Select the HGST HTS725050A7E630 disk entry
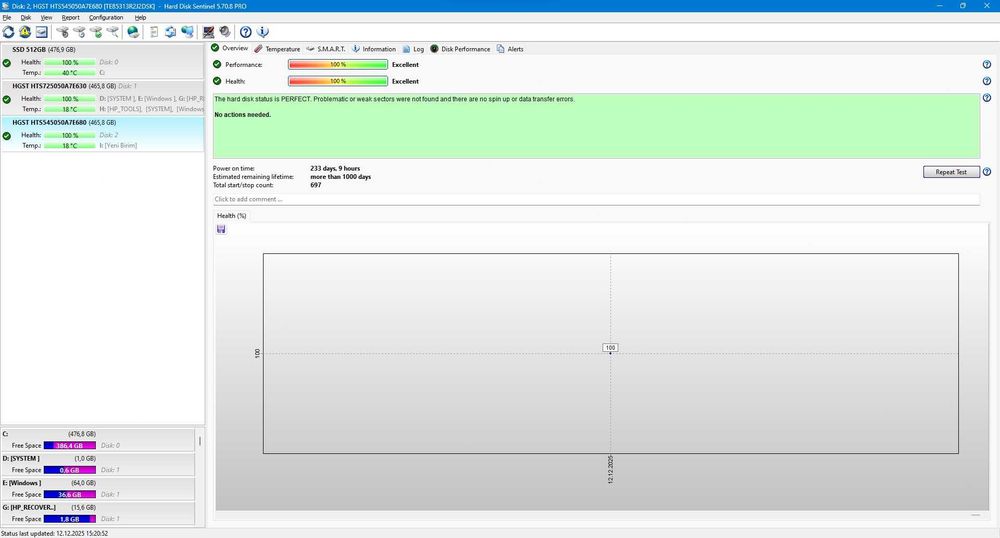The image size is (1000, 538). [103, 98]
